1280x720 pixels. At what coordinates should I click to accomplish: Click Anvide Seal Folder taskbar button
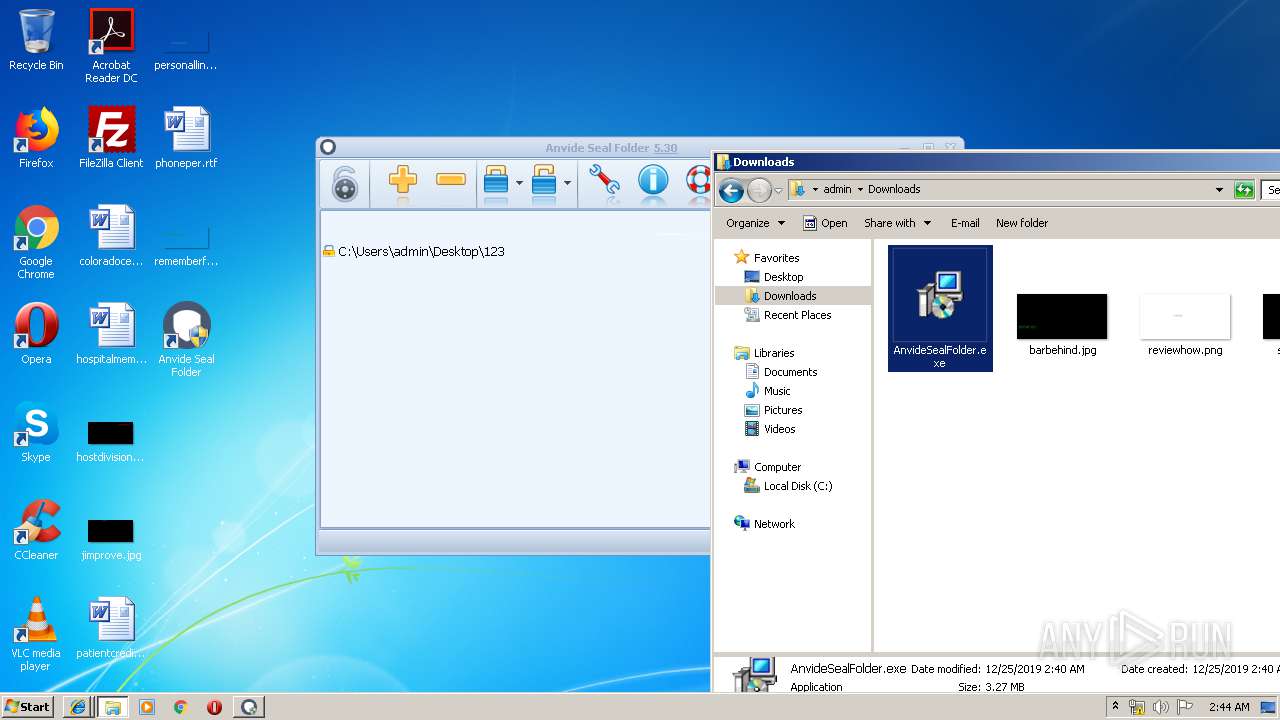point(249,707)
